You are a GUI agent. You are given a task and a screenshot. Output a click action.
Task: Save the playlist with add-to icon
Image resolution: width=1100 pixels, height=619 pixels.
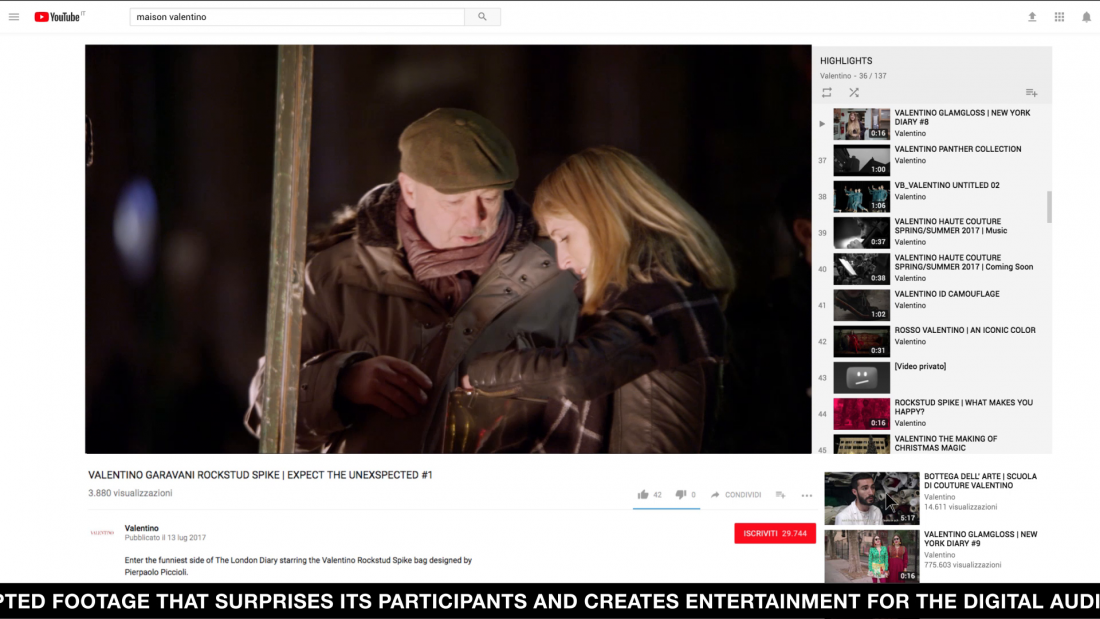coord(1031,93)
